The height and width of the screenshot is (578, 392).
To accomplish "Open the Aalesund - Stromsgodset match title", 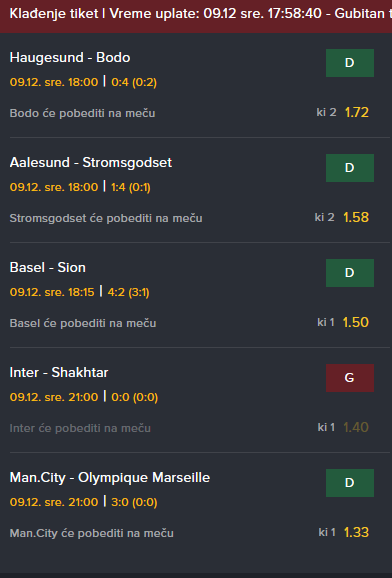I will coord(91,163).
